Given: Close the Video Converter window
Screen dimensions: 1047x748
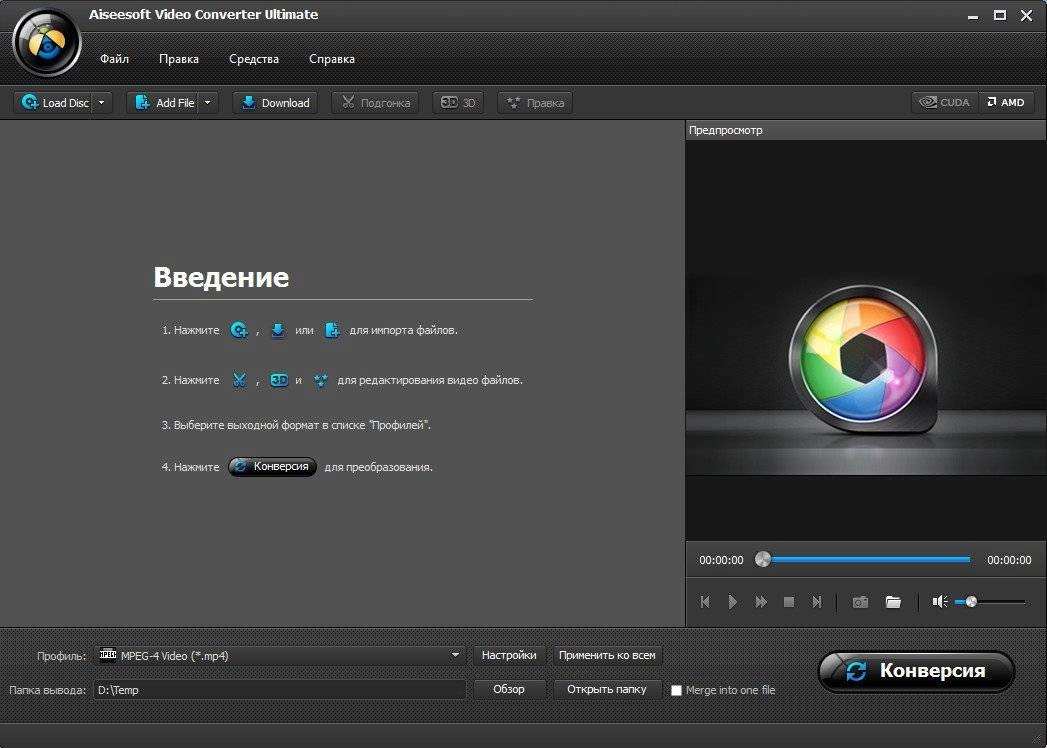Looking at the screenshot, I should [1026, 15].
